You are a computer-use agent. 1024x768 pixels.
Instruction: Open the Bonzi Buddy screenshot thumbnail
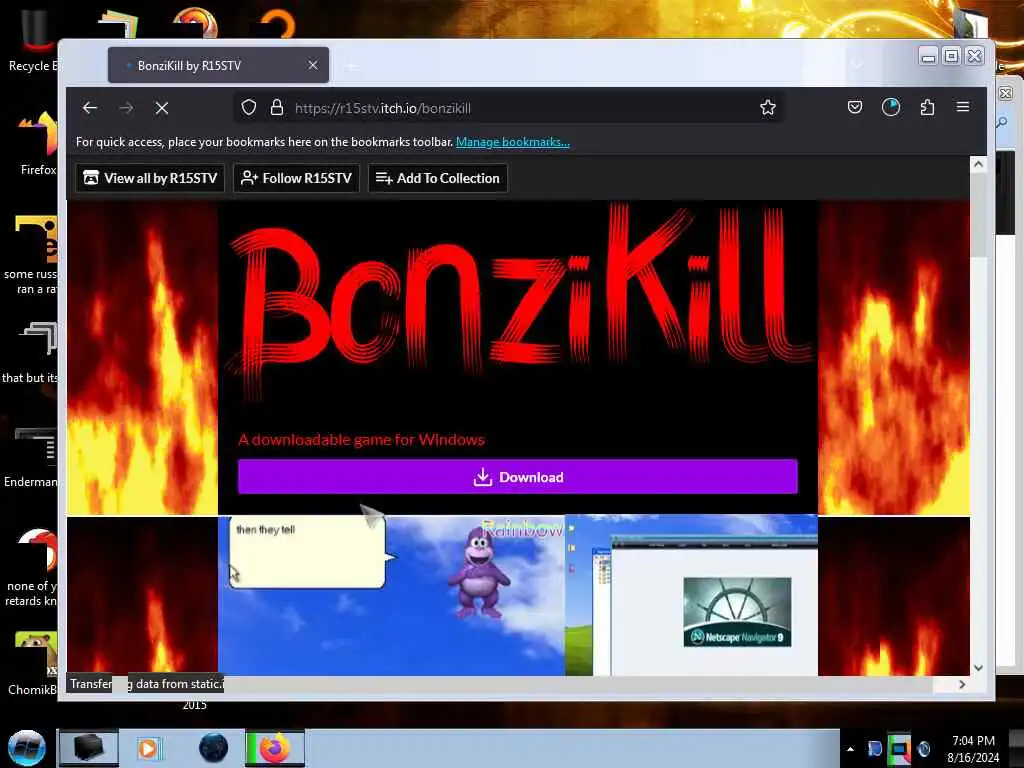pos(391,595)
